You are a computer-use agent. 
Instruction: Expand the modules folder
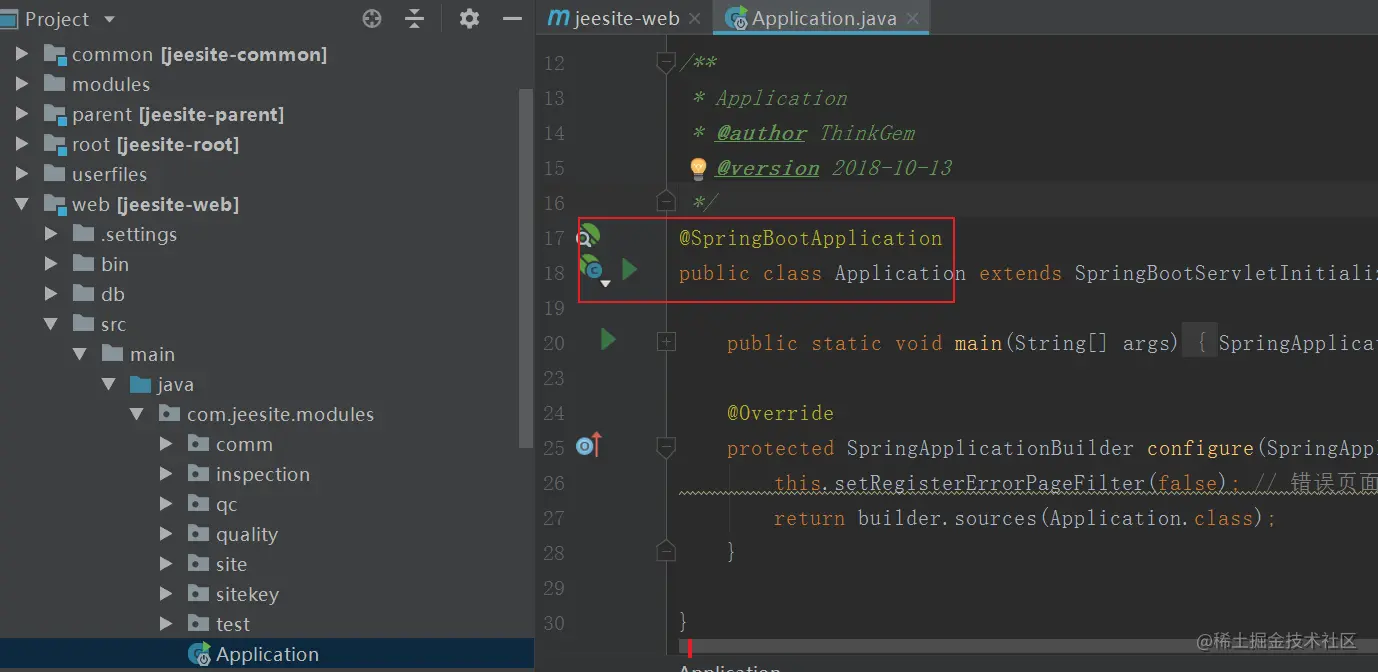tap(22, 84)
